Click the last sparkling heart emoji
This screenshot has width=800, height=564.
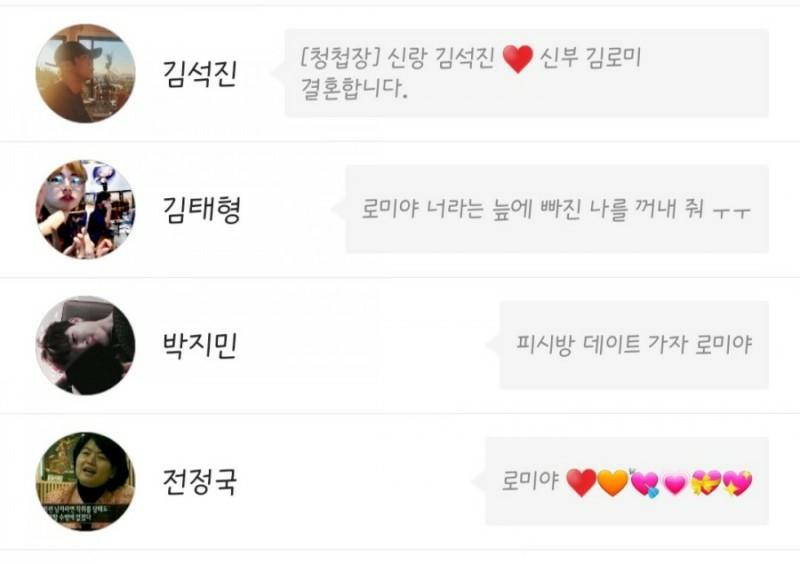pos(737,483)
